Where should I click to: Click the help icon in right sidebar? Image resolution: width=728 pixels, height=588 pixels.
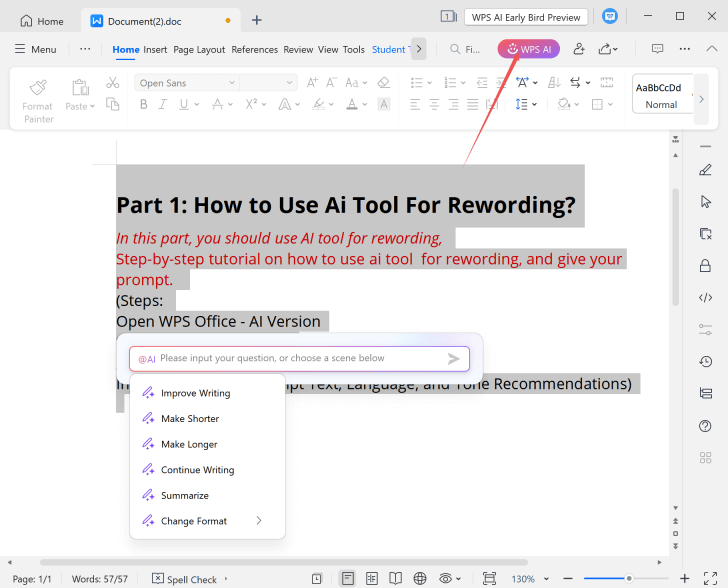[x=705, y=426]
